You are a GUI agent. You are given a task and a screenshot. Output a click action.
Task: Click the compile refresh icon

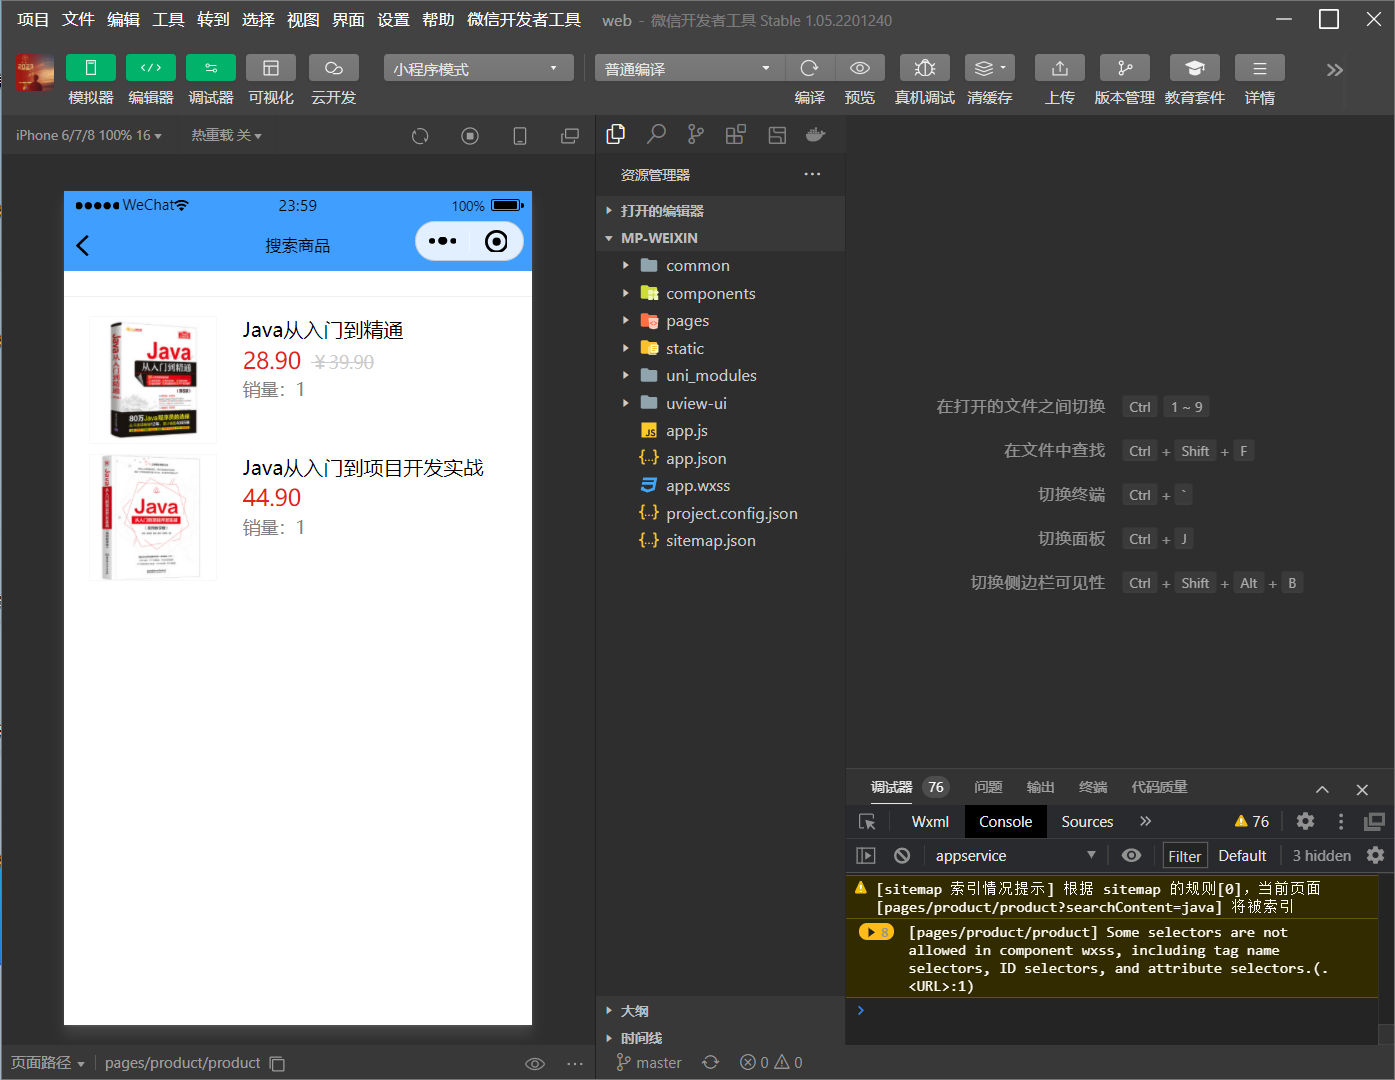[810, 68]
